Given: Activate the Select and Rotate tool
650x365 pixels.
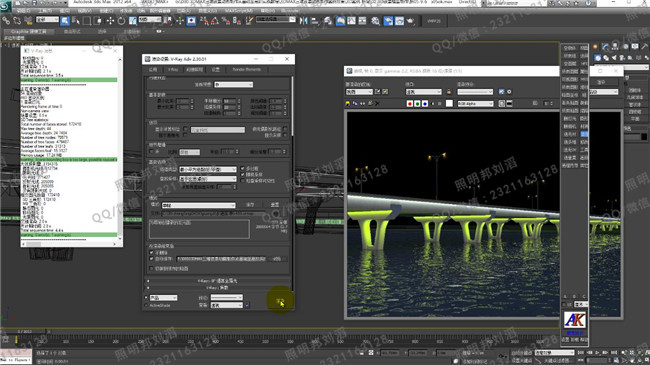Looking at the screenshot, I should point(121,20).
